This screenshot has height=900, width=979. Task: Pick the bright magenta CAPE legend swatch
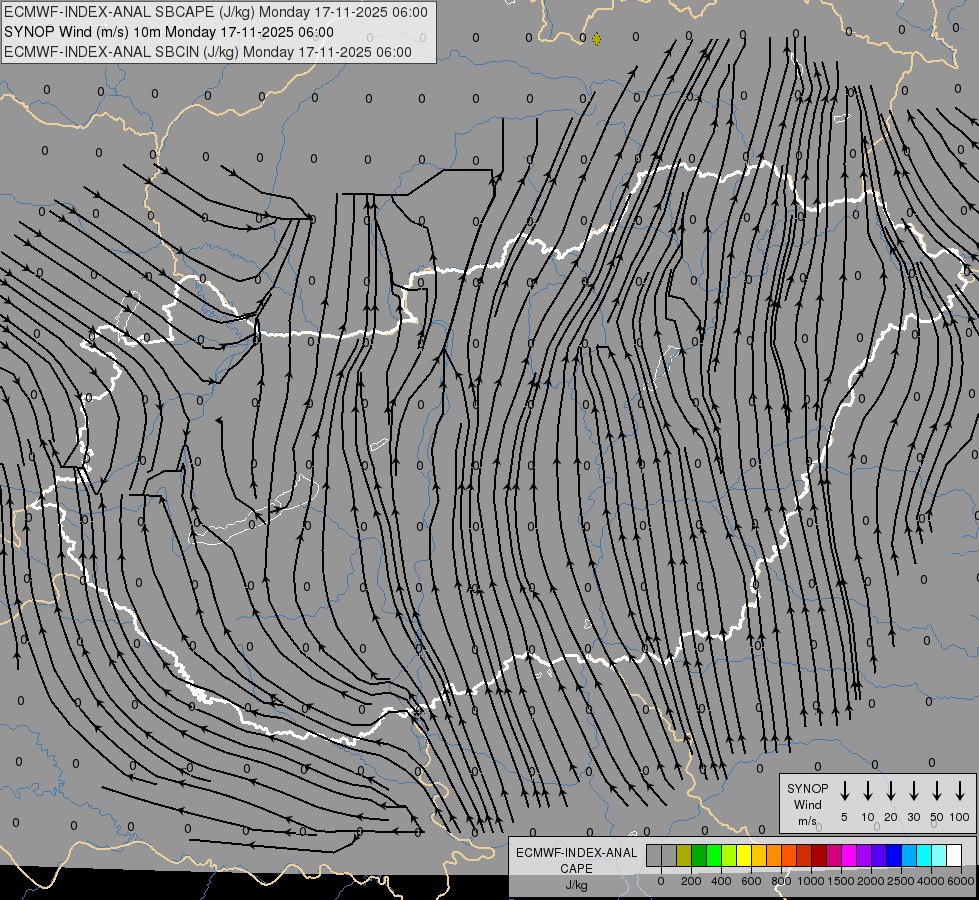coord(849,855)
